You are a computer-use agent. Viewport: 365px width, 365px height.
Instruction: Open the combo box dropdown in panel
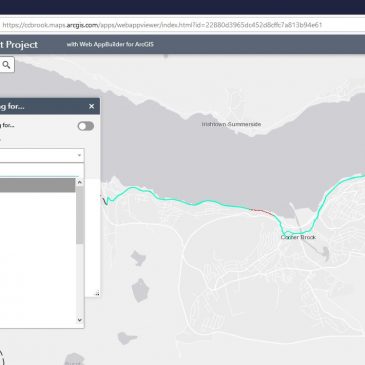tap(42, 155)
